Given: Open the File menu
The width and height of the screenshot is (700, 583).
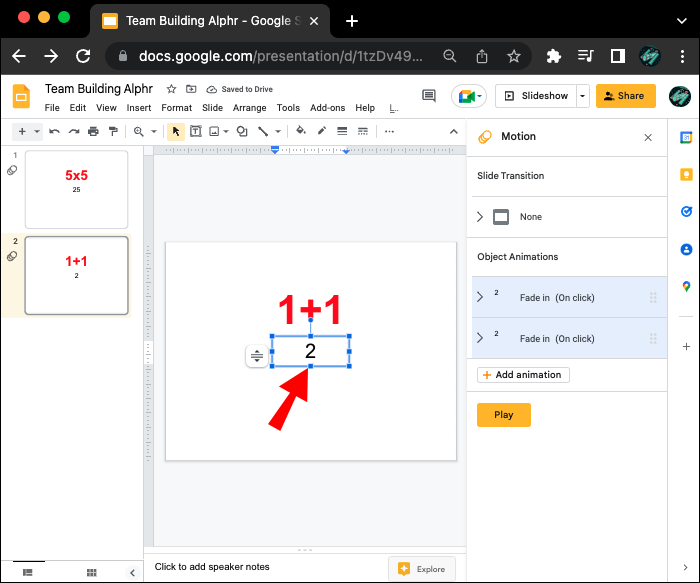Looking at the screenshot, I should coord(52,108).
